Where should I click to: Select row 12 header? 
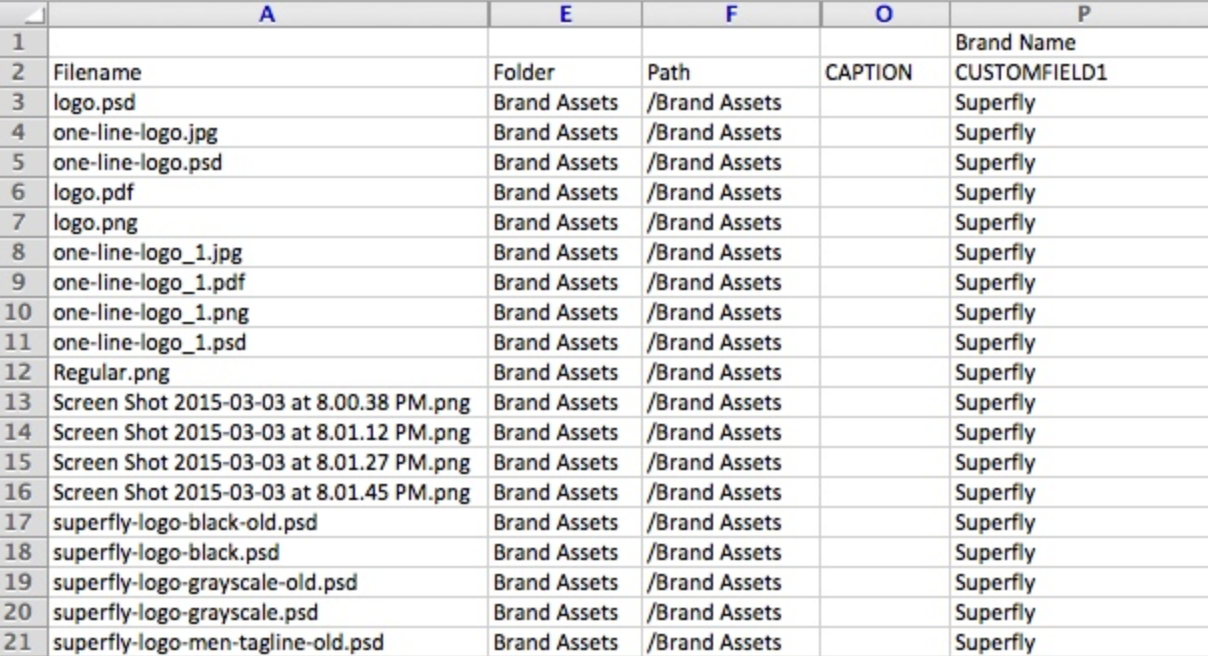point(24,372)
